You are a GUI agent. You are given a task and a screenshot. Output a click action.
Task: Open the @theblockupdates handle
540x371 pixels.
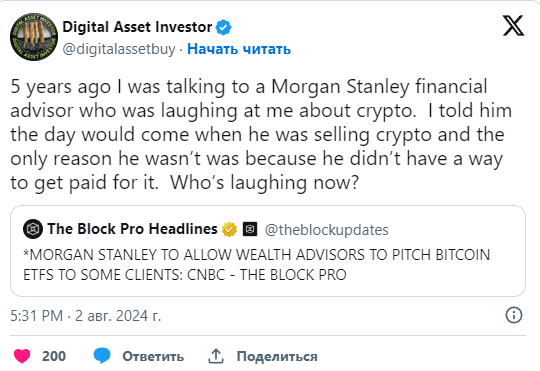(326, 230)
